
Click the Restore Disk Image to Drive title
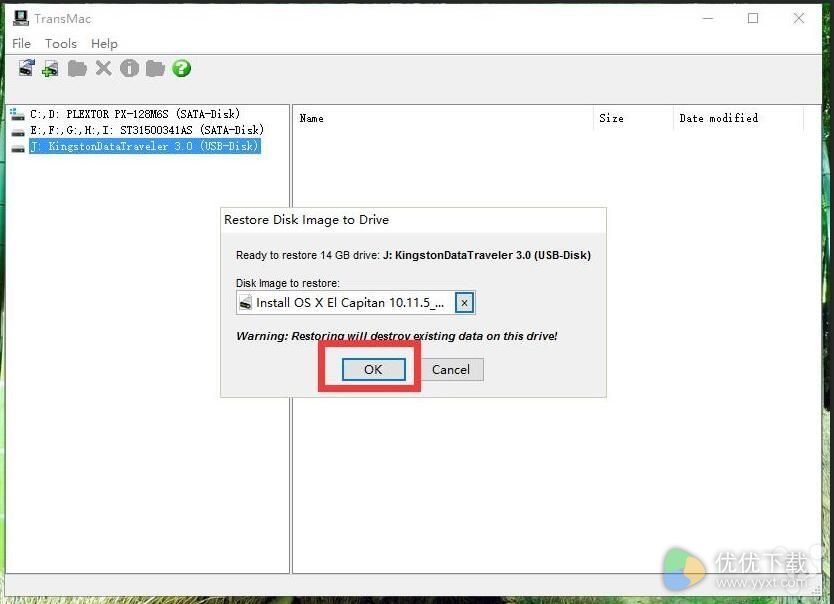pos(306,220)
